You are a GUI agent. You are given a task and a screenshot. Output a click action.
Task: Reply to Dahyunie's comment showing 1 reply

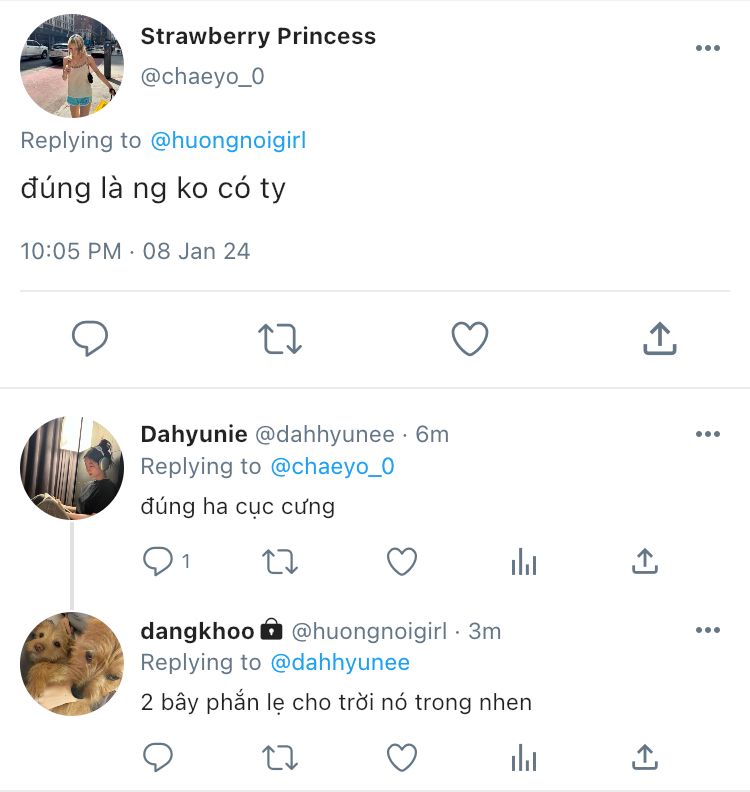click(x=158, y=561)
